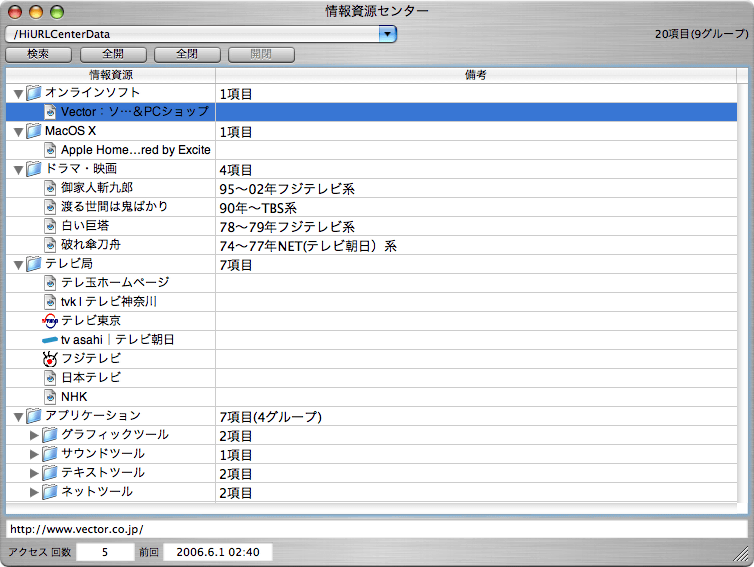Viewport: 754px width, 567px height.
Task: Click the テレビ局 folder icon
Action: [x=34, y=264]
